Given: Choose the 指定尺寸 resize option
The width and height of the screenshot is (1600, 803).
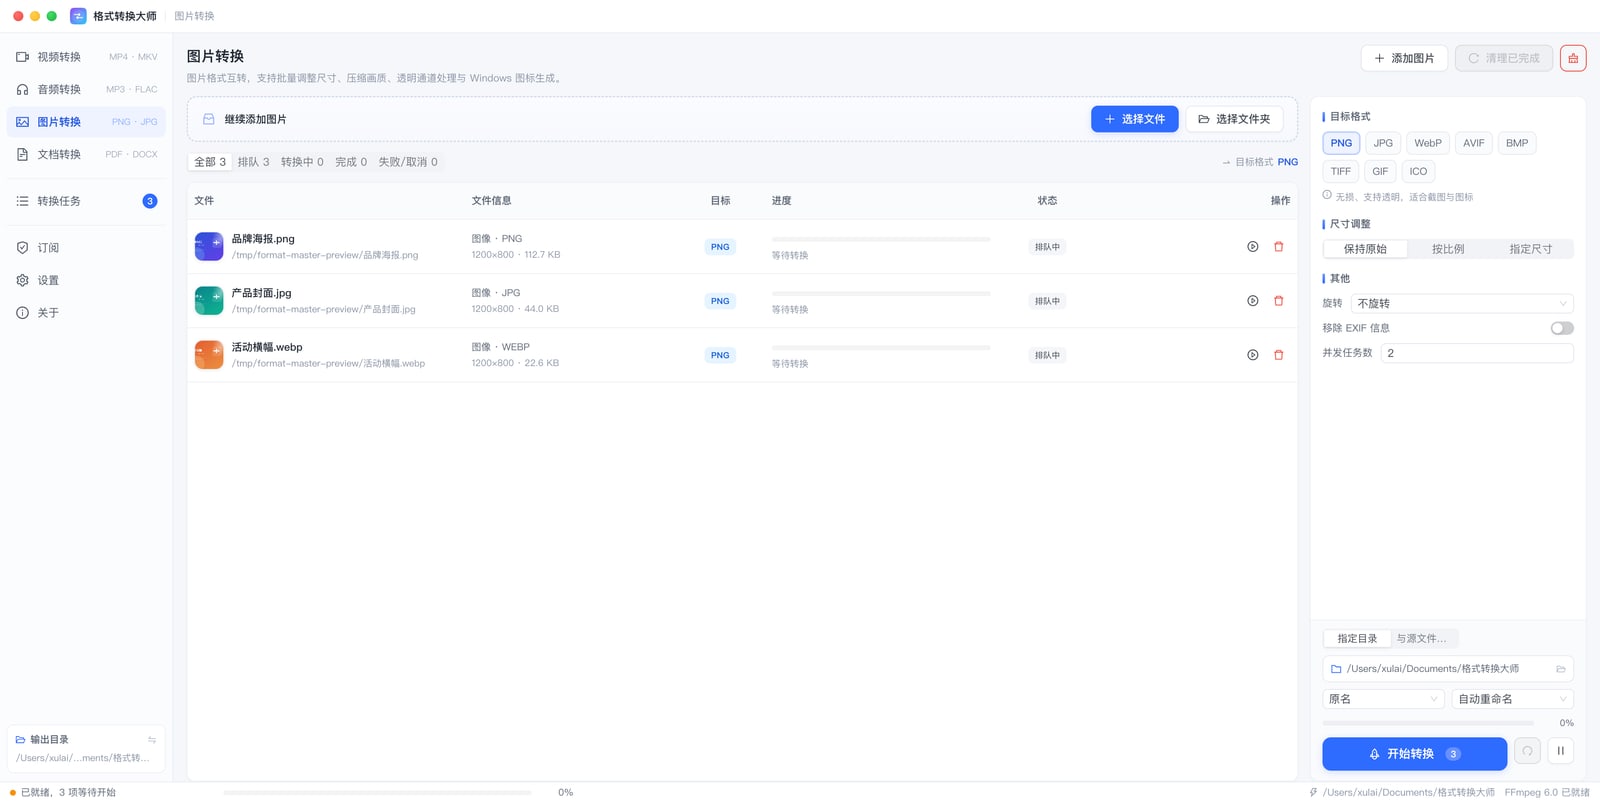Looking at the screenshot, I should click(1531, 249).
